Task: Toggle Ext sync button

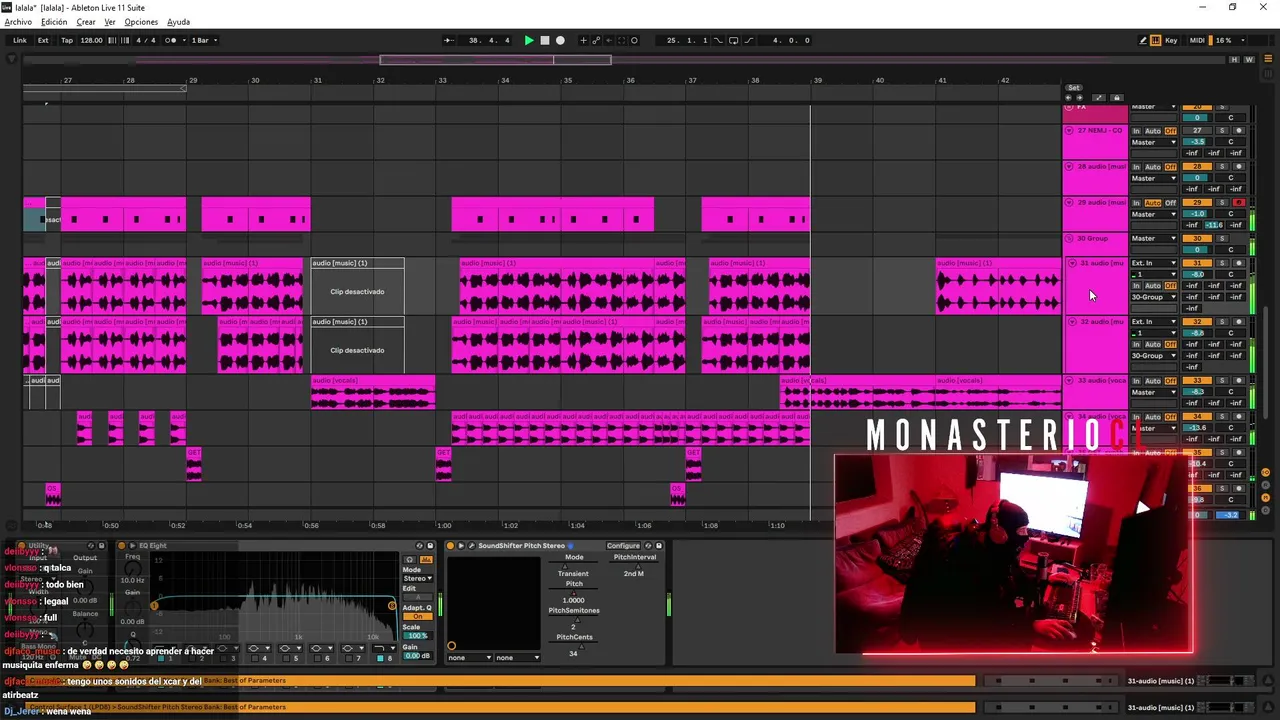Action: [x=43, y=40]
